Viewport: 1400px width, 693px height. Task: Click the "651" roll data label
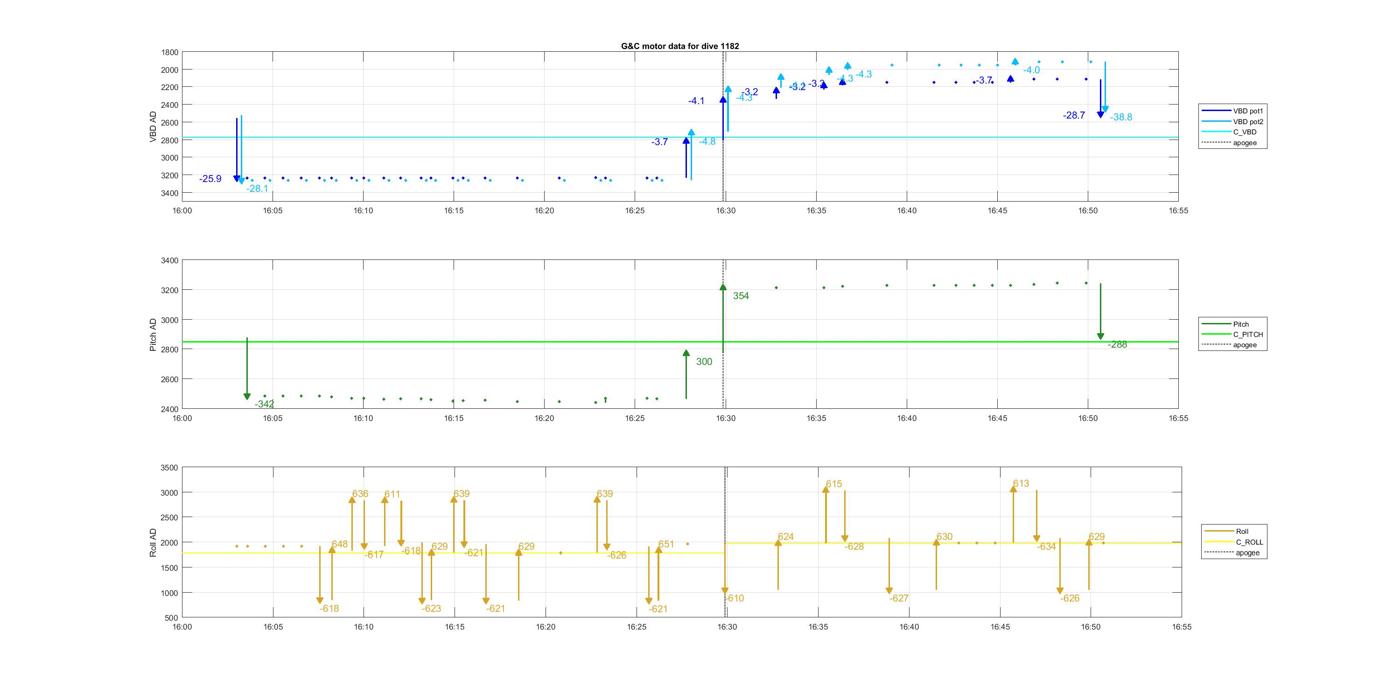pos(666,545)
